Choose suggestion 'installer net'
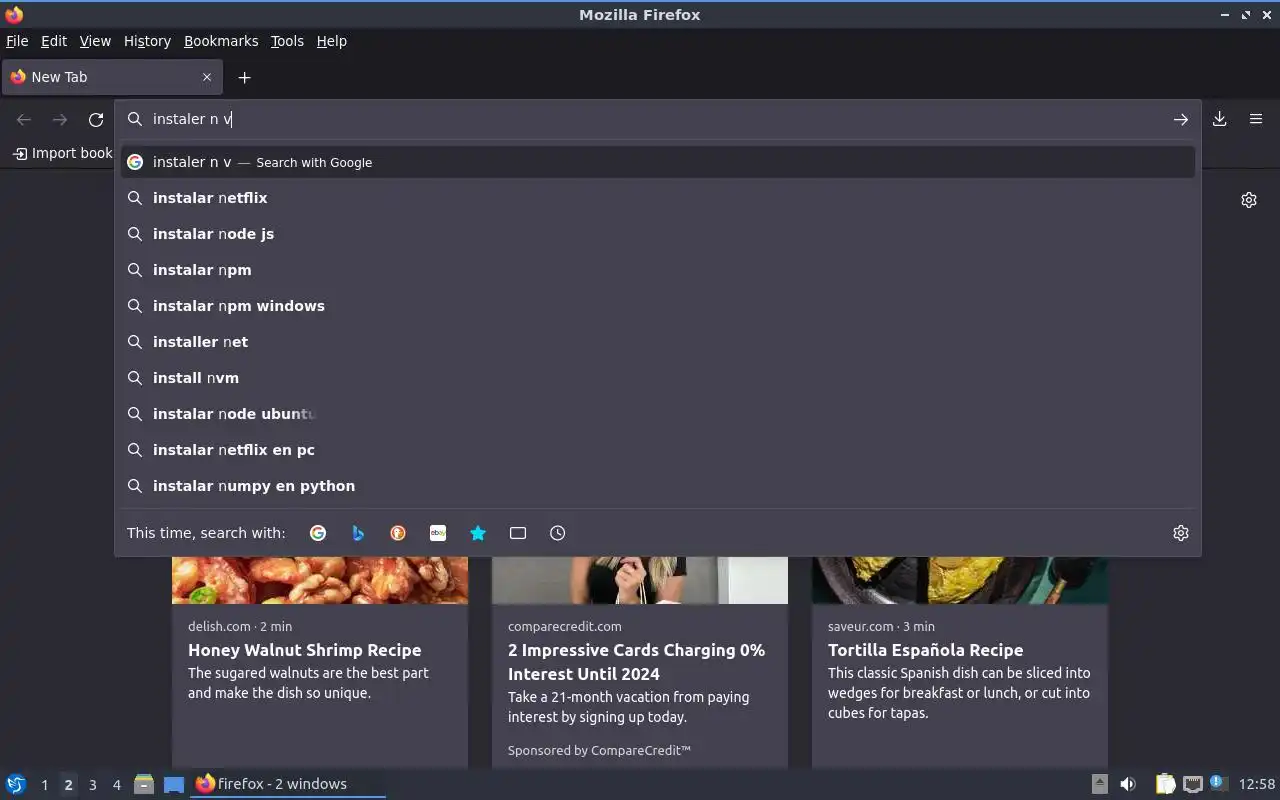1280x800 pixels. (658, 342)
